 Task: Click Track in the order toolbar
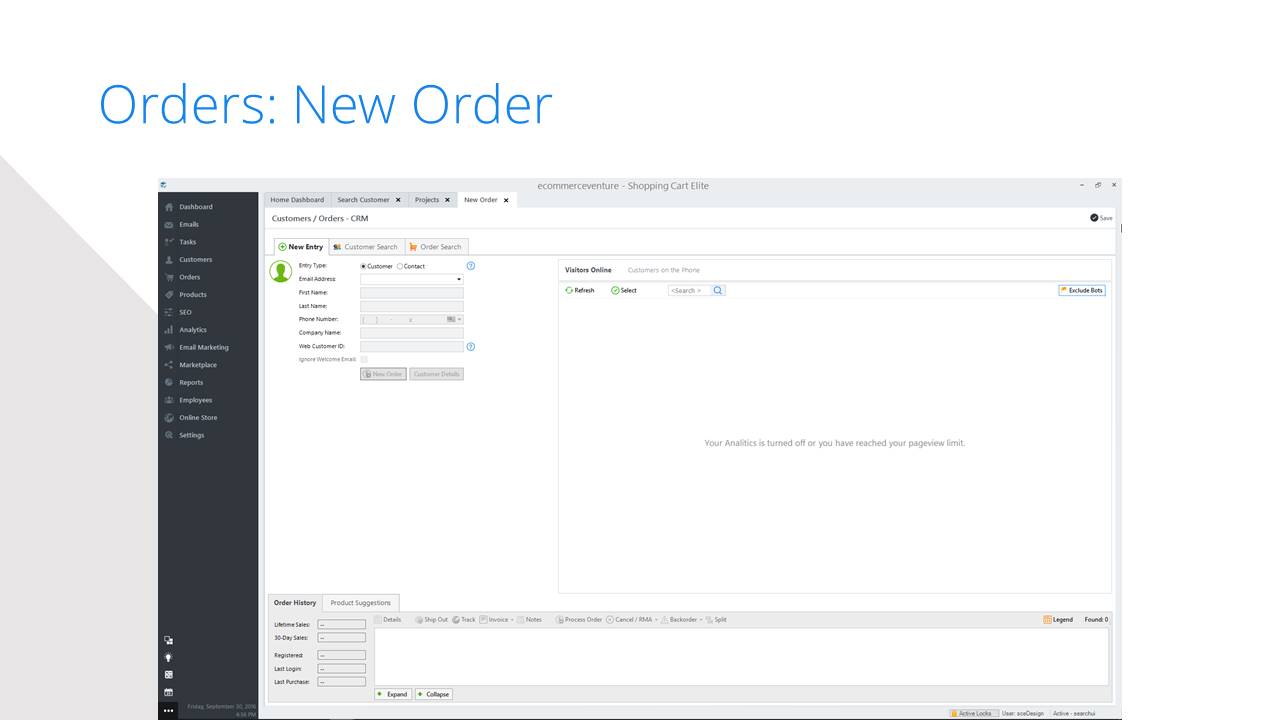(464, 620)
